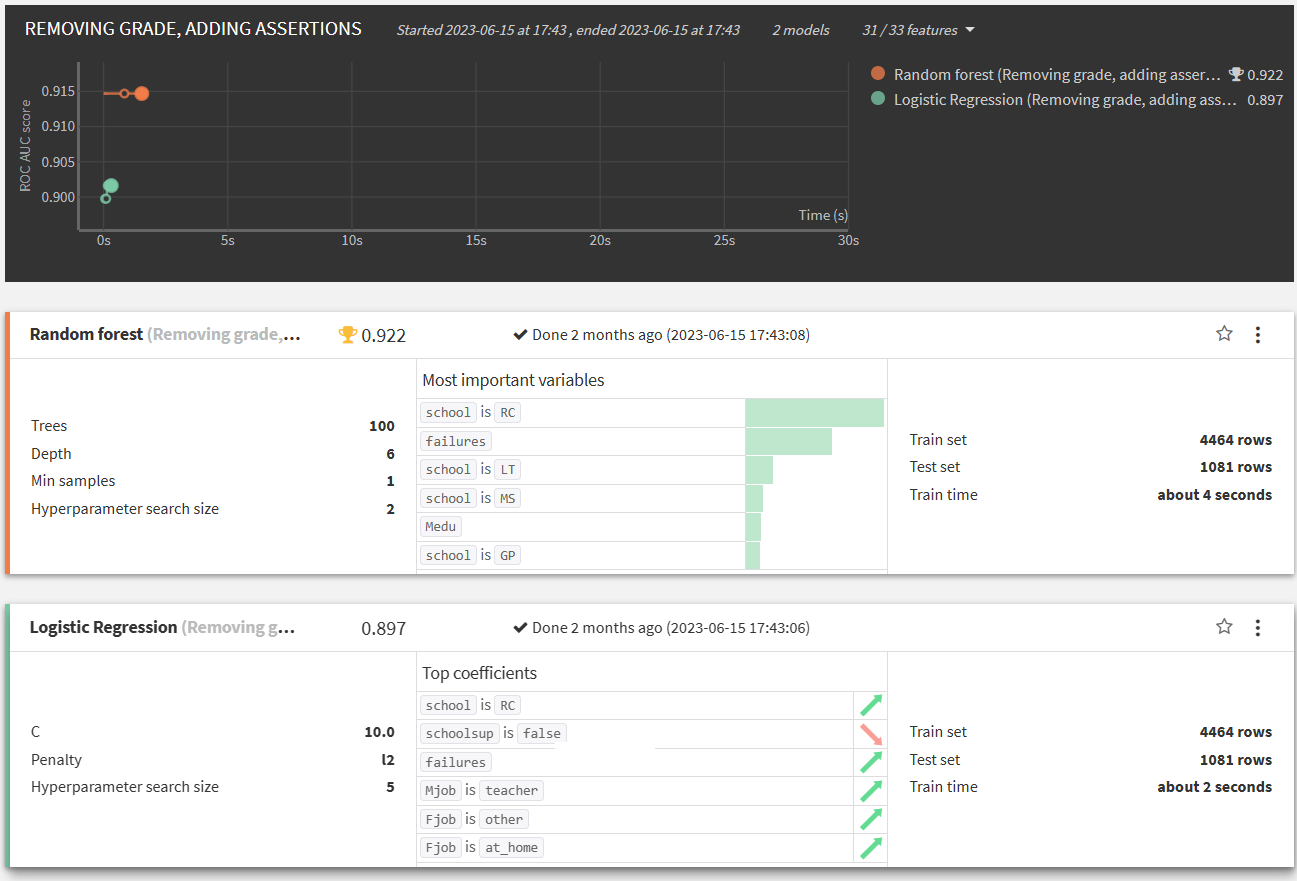Select the Mjob is teacher coefficient row
Screen dimensions: 1297x881
(652, 790)
